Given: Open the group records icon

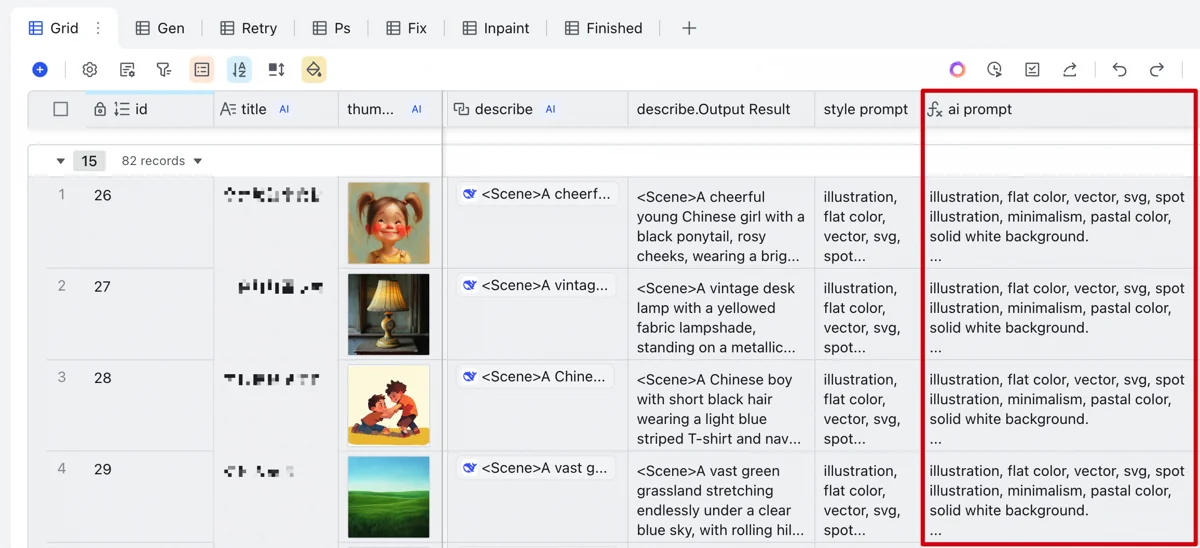Looking at the screenshot, I should point(202,69).
